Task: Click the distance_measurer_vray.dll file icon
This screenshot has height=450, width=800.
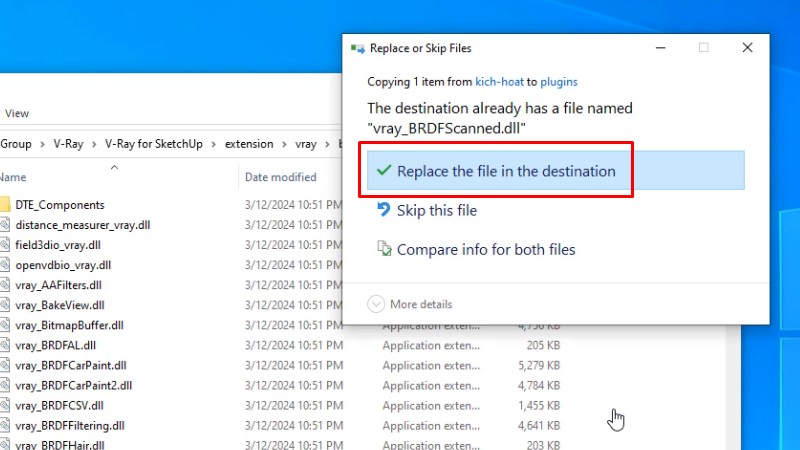Action: 5,224
